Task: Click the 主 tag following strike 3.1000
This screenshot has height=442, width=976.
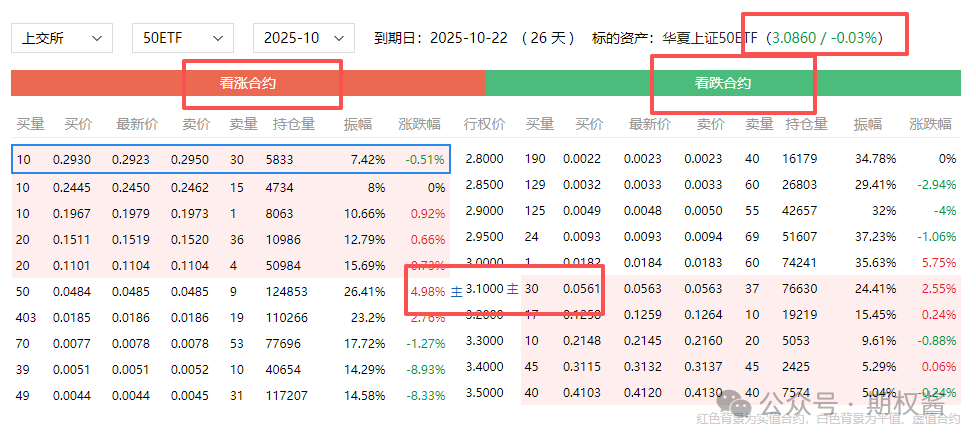Action: pos(512,289)
